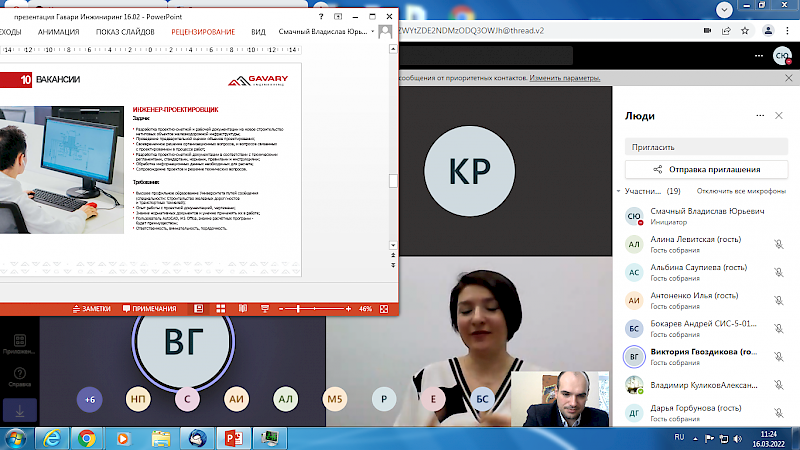
Task: Open the ПОКАЗ СЛАЙДОВ ribbon tab
Action: 126,32
